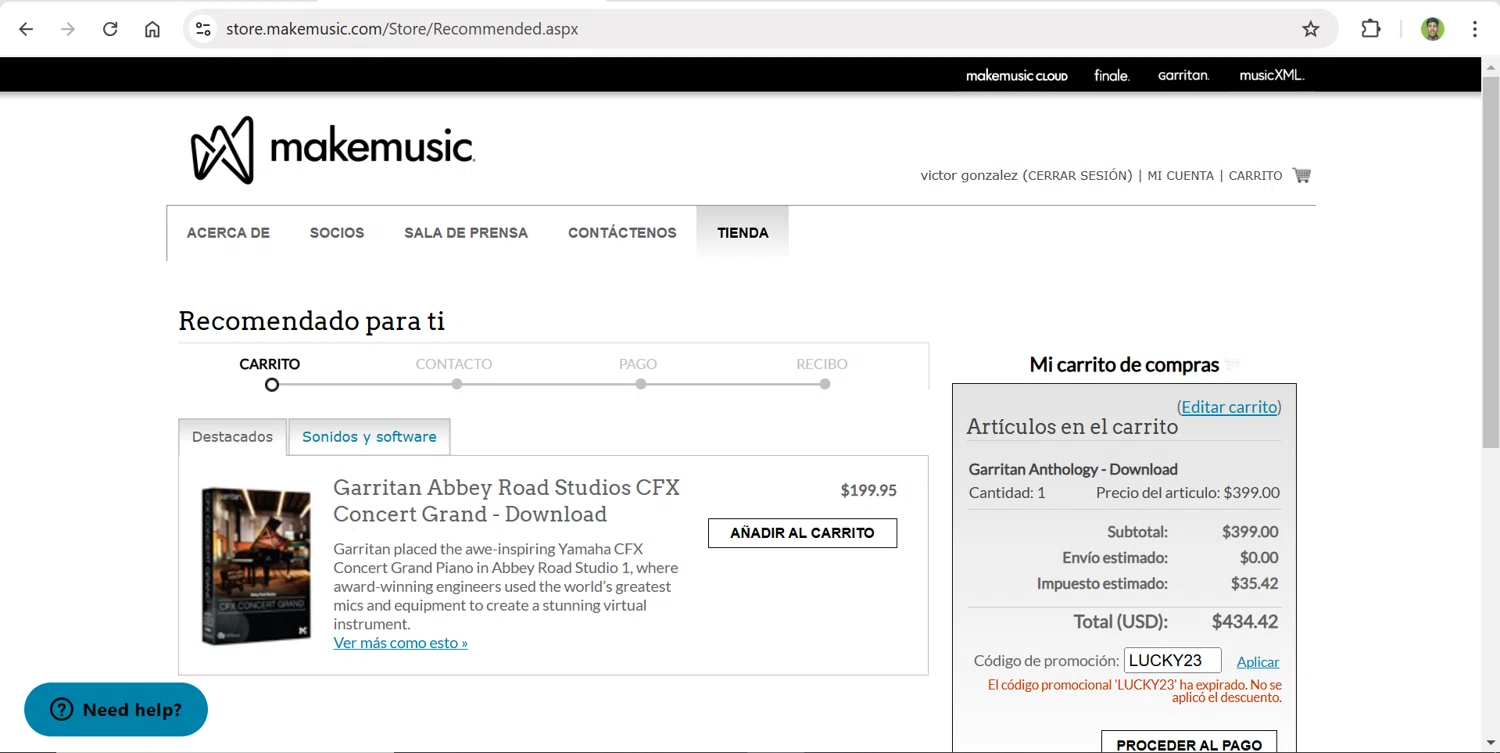Click the expired promo code error message
Image resolution: width=1500 pixels, height=753 pixels.
click(1134, 691)
